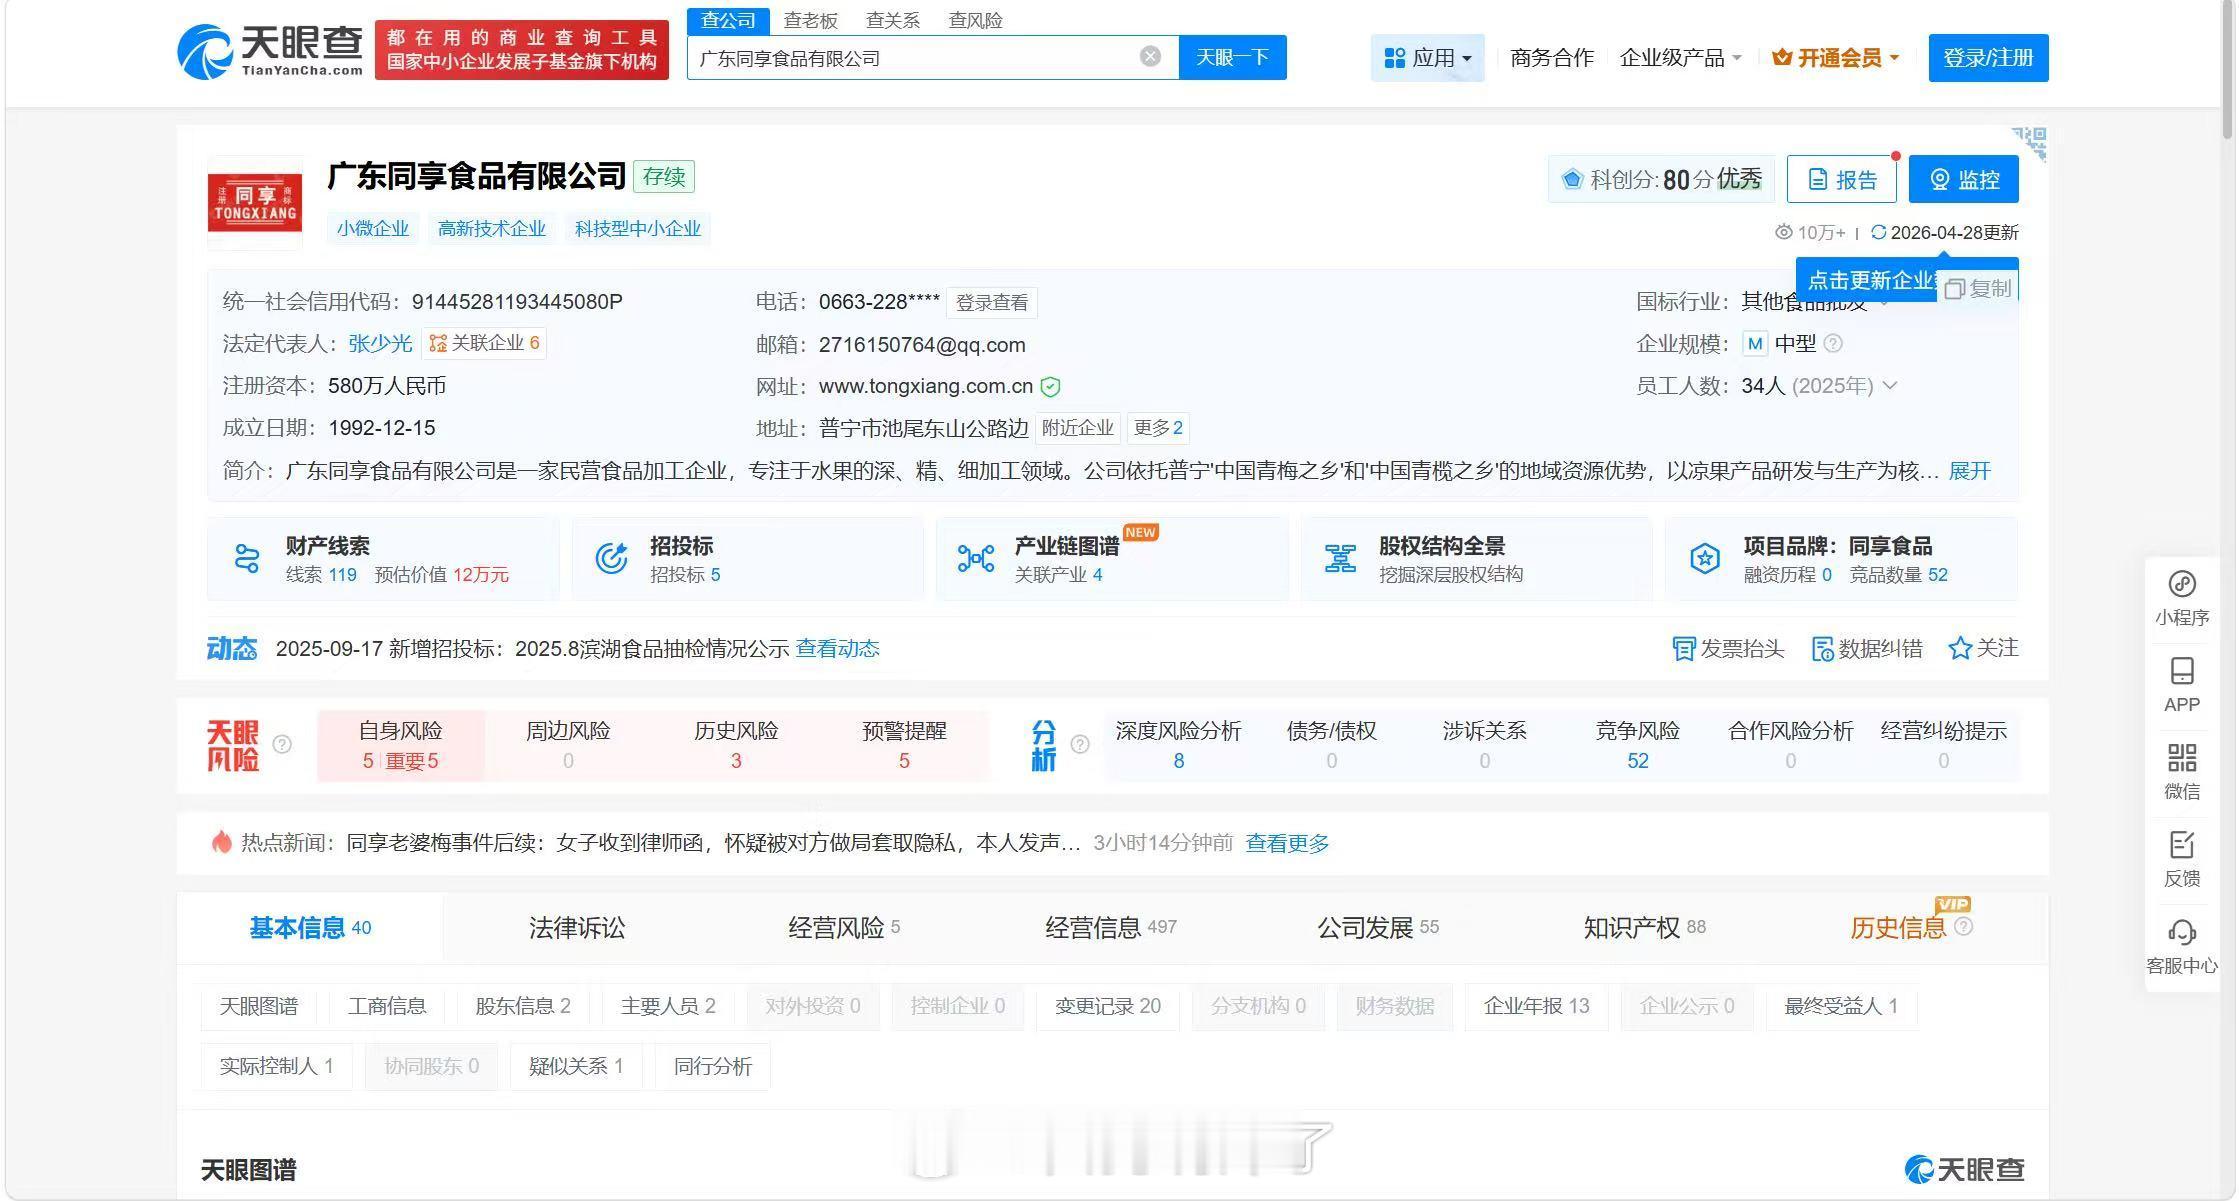The width and height of the screenshot is (2239, 1201).
Task: Click the QR code corner icon
Action: coord(2030,144)
